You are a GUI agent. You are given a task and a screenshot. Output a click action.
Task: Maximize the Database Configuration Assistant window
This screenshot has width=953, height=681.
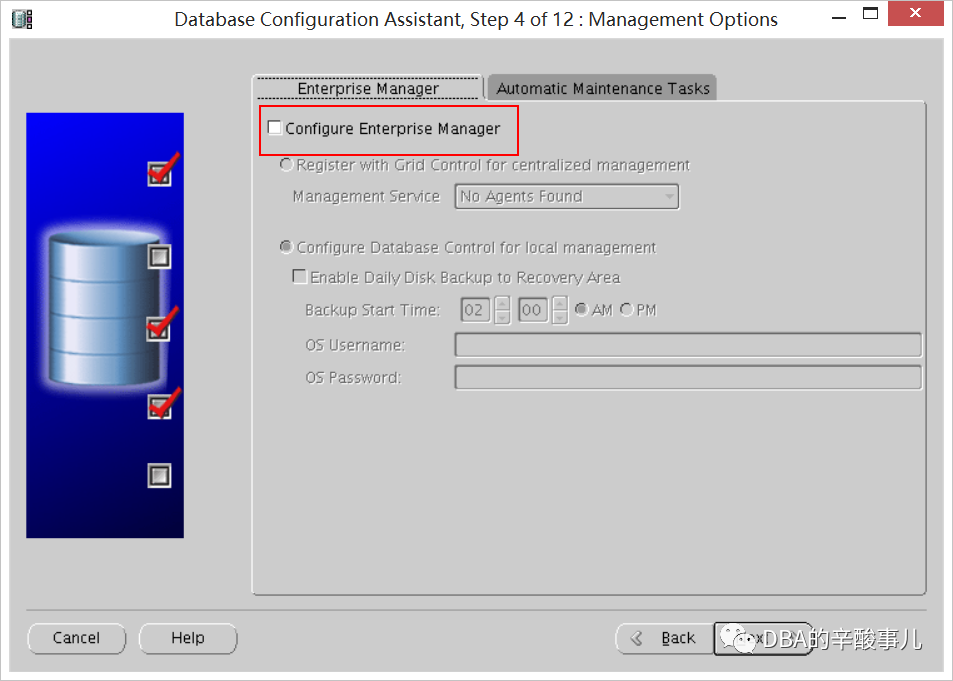click(x=870, y=13)
